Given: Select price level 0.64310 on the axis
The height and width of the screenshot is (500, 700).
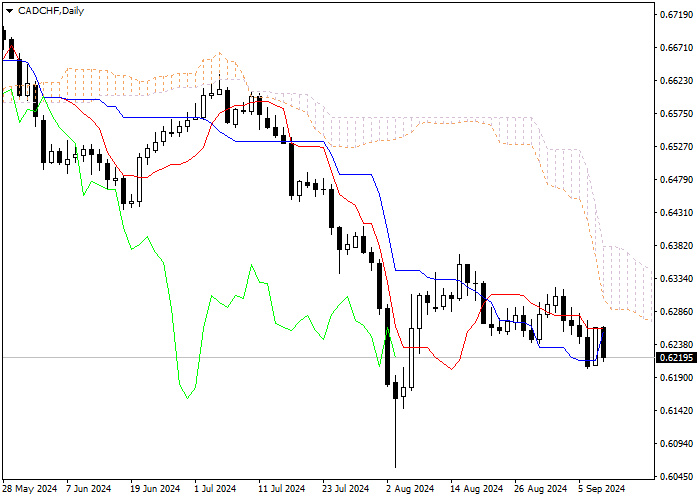Looking at the screenshot, I should pyautogui.click(x=676, y=213).
